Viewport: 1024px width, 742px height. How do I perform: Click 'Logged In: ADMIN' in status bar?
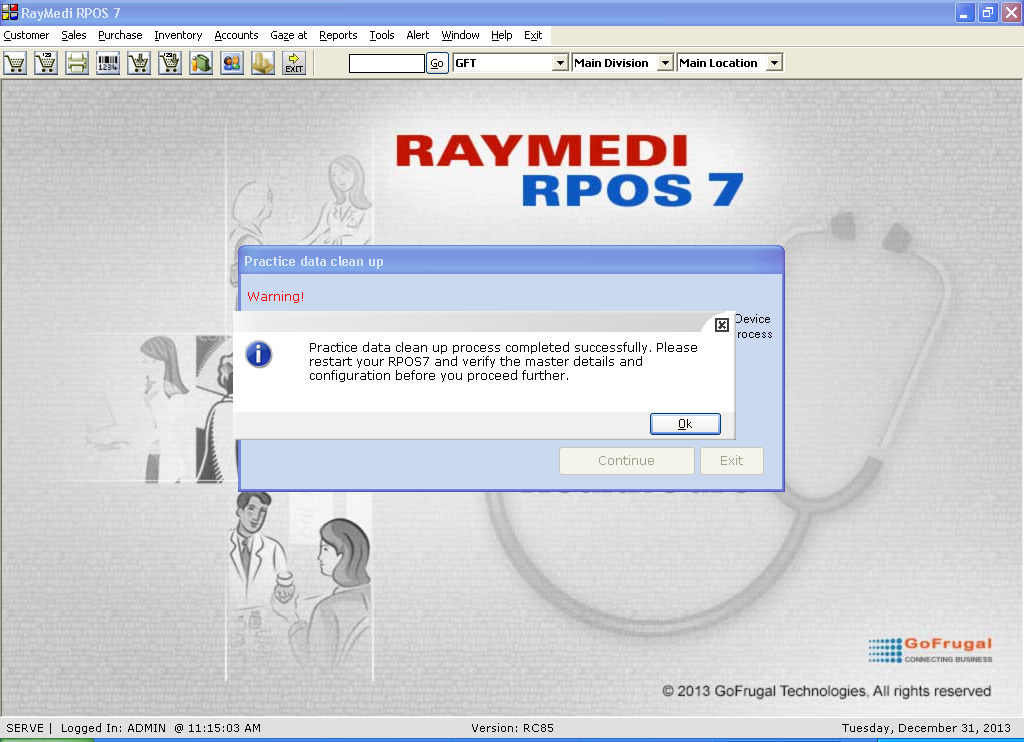click(x=114, y=728)
